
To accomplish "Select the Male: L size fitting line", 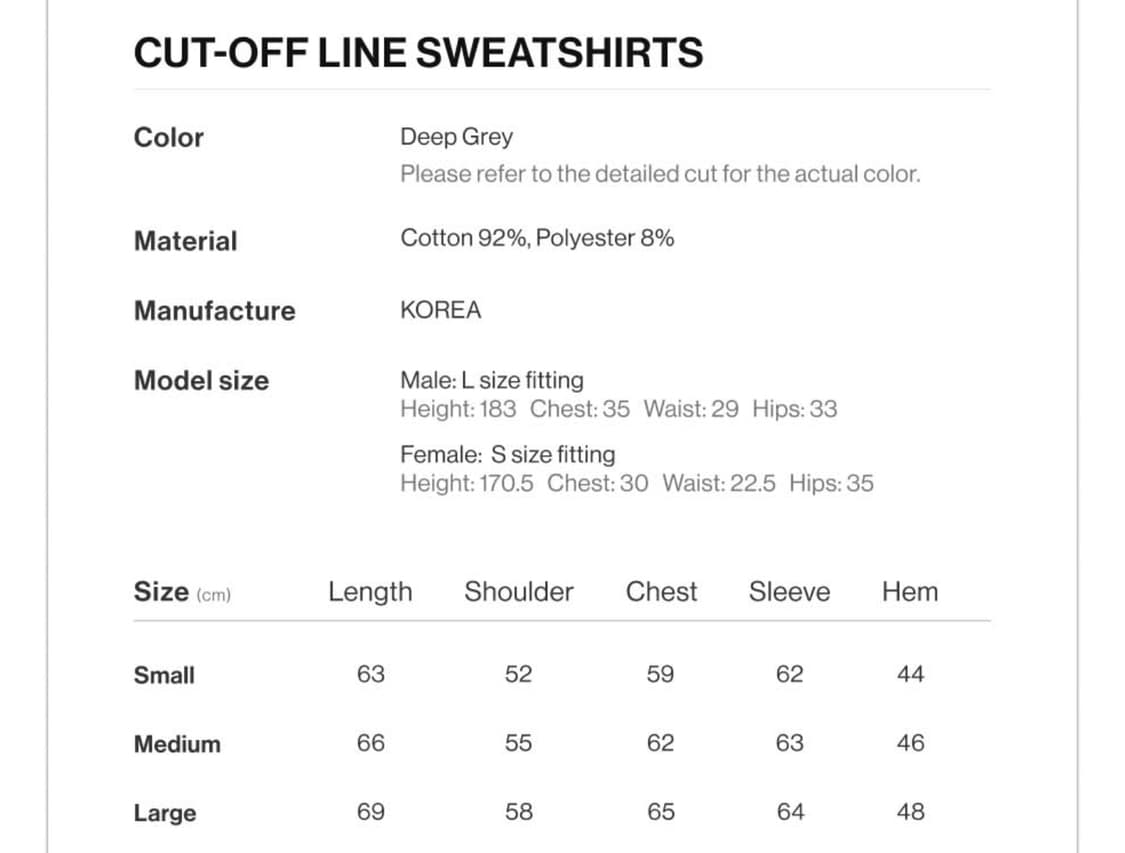I will pyautogui.click(x=491, y=380).
